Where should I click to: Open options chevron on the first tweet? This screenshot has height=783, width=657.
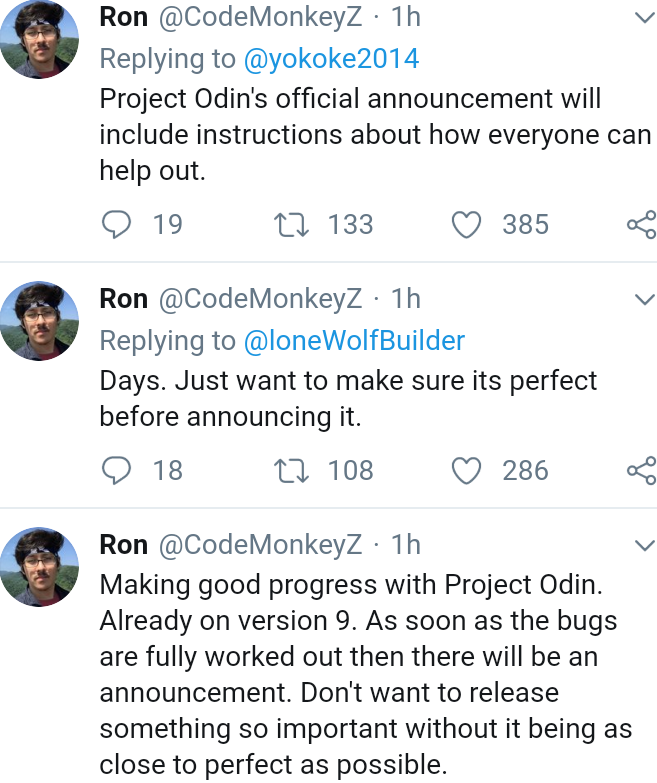click(645, 18)
